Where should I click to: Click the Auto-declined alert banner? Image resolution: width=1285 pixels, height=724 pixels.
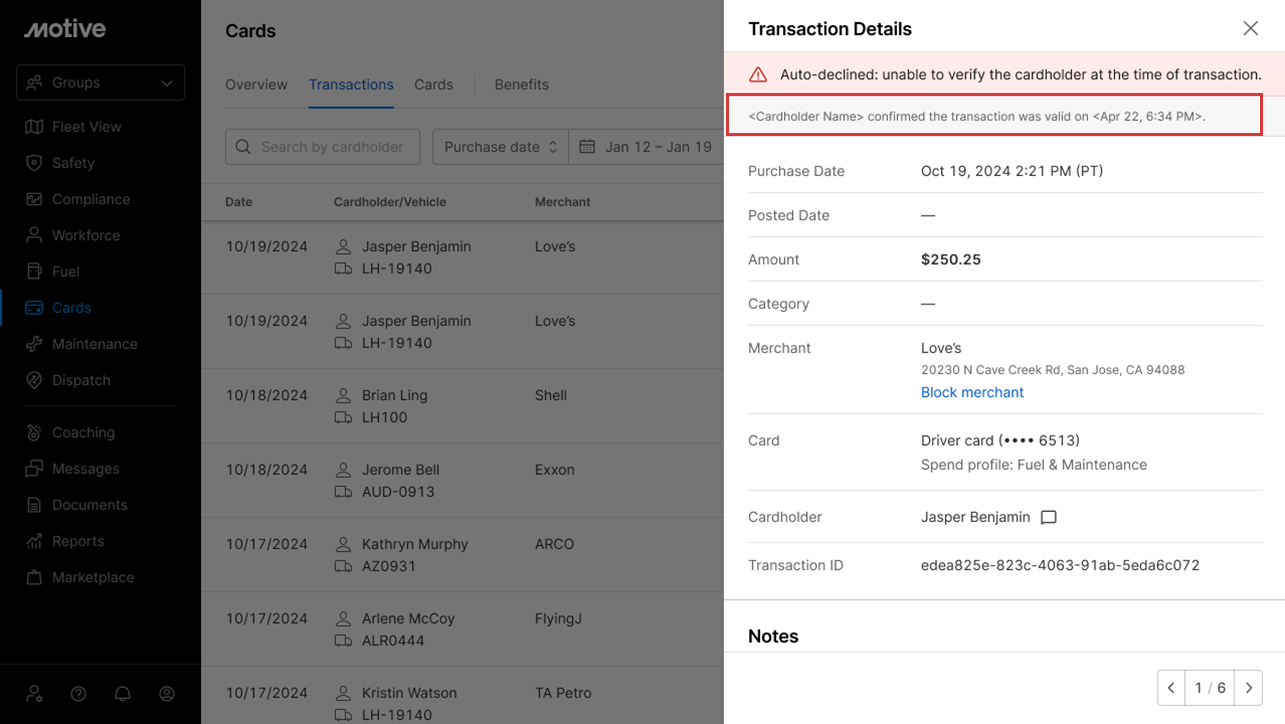click(x=1004, y=74)
